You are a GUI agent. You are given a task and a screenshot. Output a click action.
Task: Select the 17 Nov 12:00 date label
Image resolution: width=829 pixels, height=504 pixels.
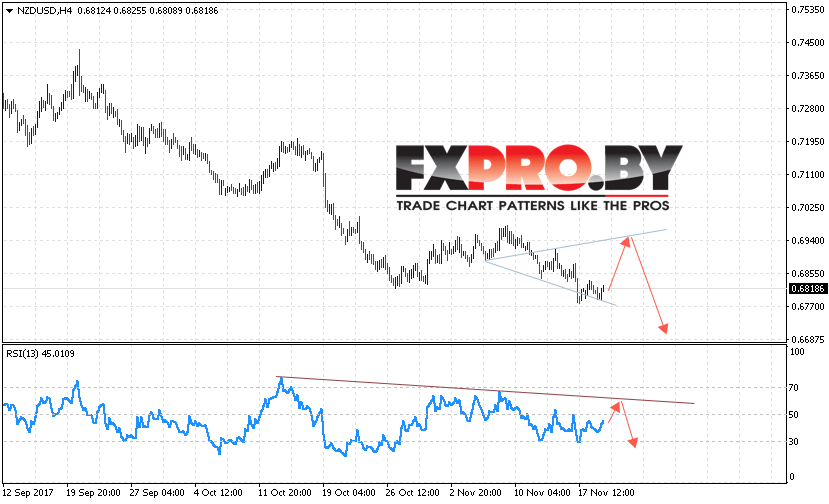[606, 493]
